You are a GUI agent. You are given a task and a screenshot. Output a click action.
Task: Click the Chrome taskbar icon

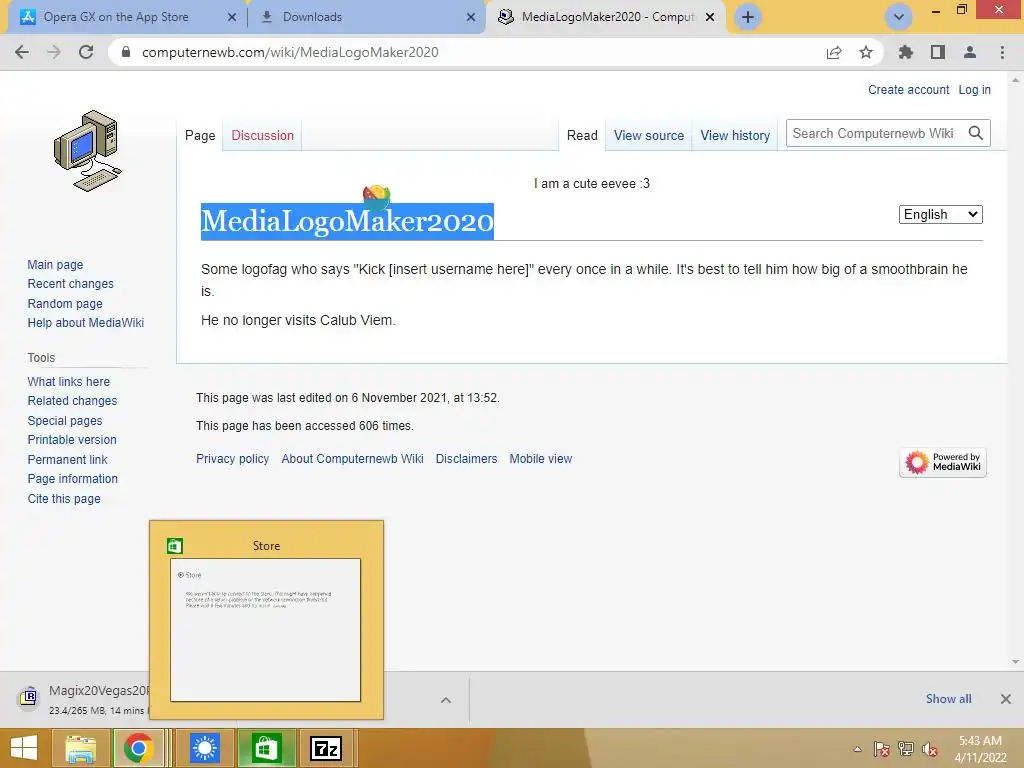tap(138, 748)
